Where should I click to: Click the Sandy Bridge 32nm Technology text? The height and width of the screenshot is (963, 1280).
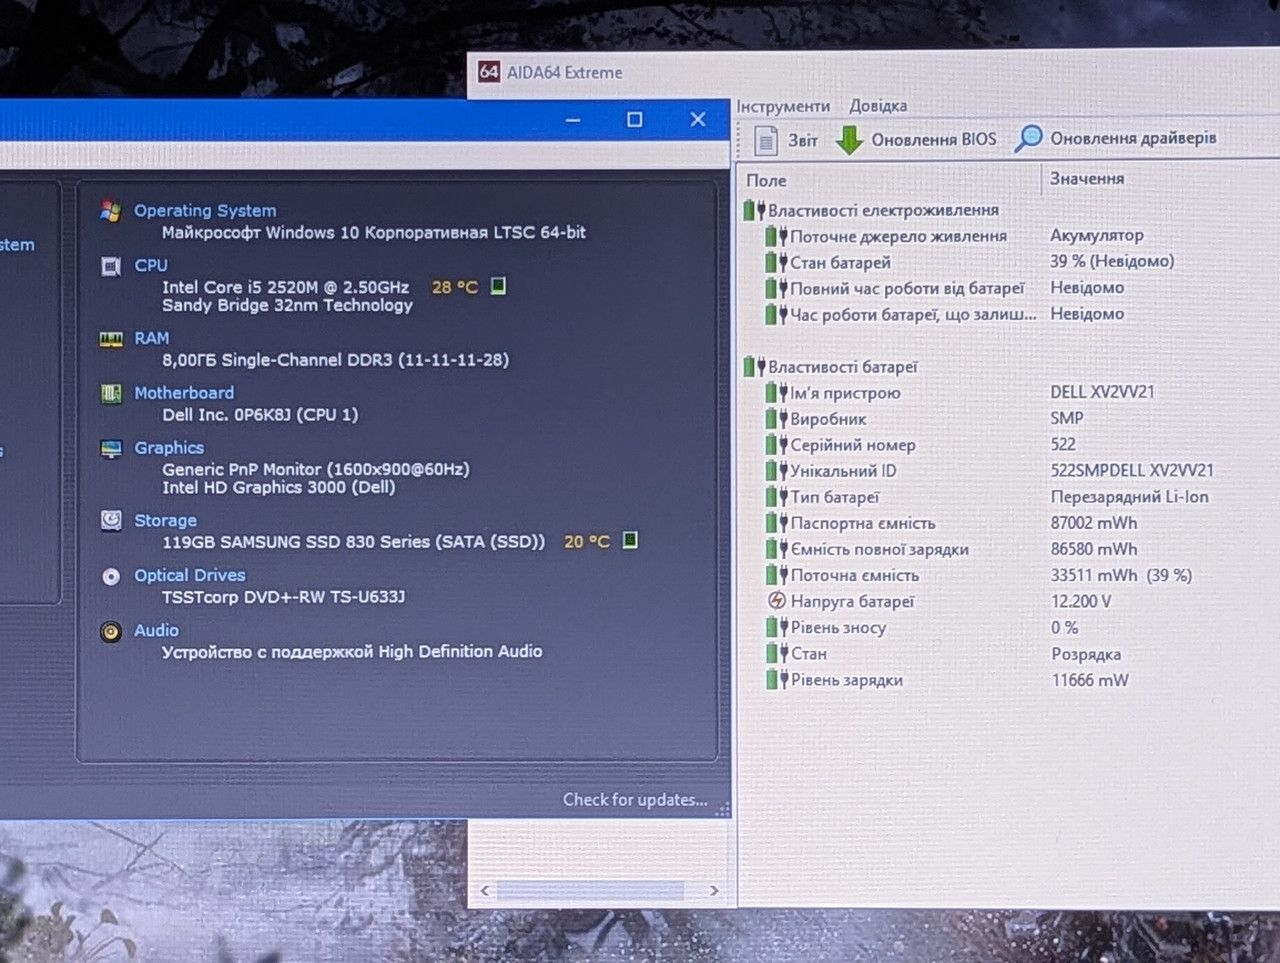(287, 305)
